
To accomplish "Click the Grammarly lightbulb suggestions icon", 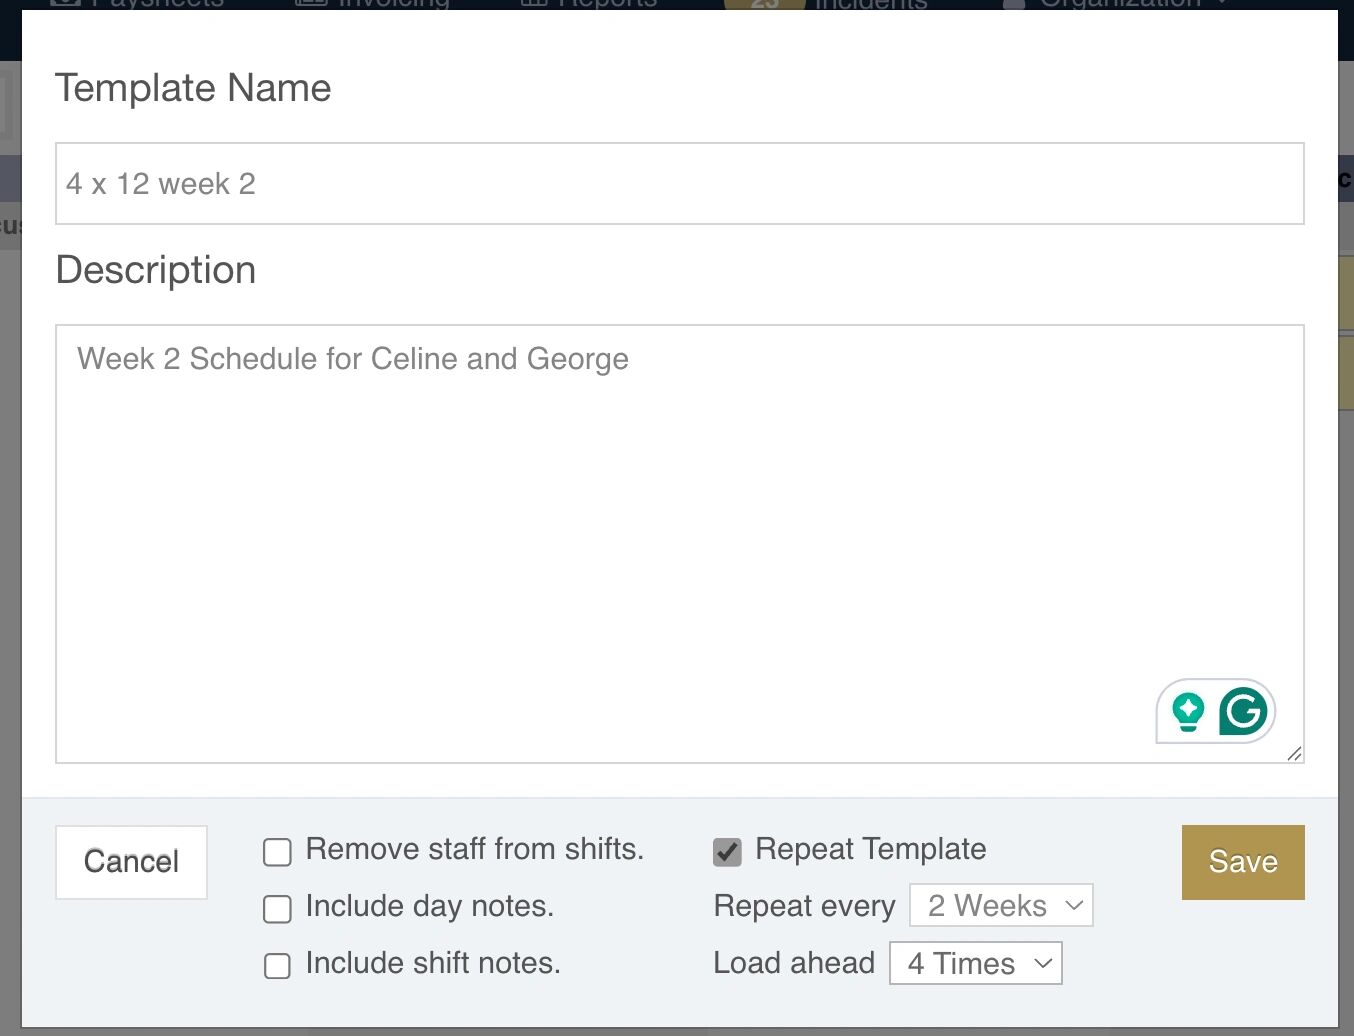I will pyautogui.click(x=1188, y=711).
